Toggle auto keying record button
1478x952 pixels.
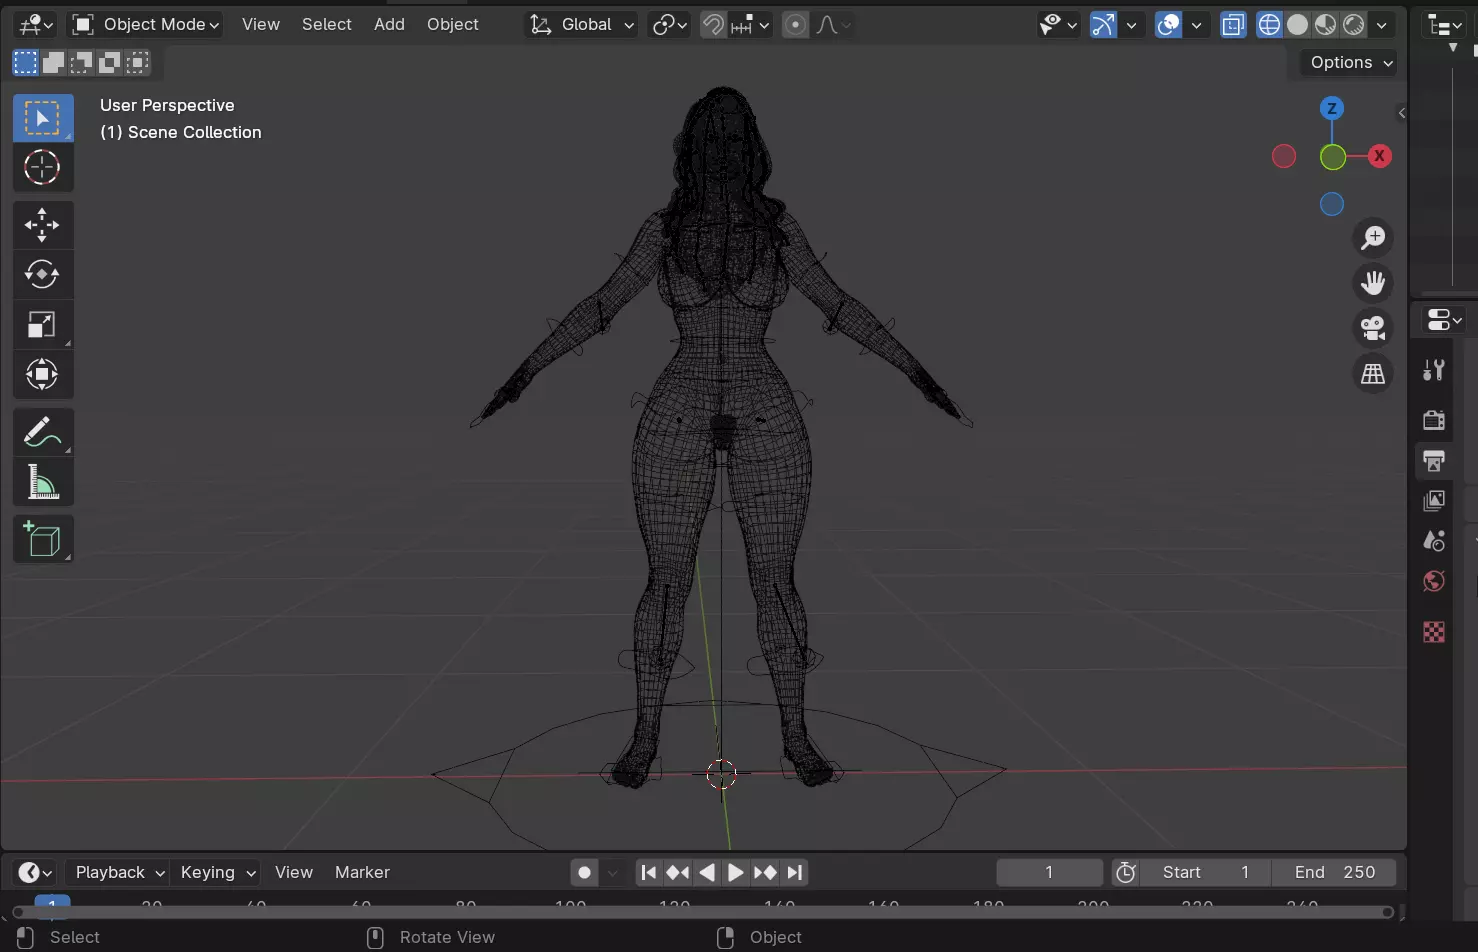[x=585, y=872]
